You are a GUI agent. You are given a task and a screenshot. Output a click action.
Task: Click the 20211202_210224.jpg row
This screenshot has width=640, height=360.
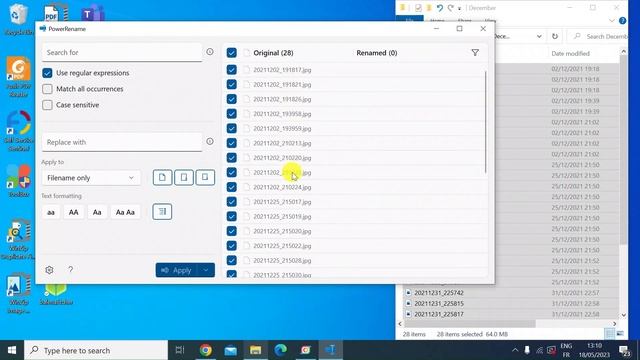click(x=355, y=187)
